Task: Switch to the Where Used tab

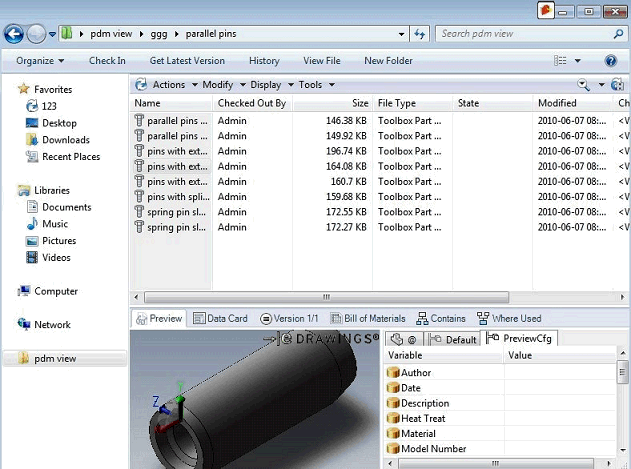Action: click(509, 319)
